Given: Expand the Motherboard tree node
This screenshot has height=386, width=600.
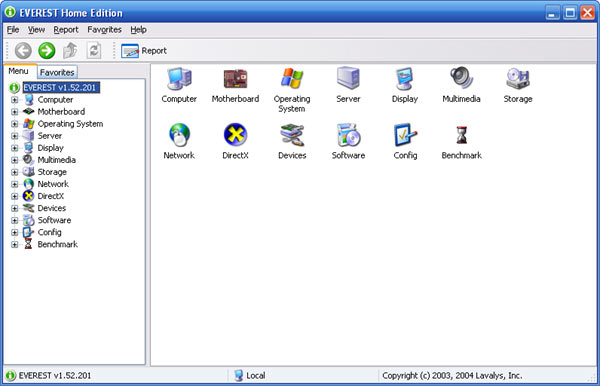Looking at the screenshot, I should tap(15, 112).
